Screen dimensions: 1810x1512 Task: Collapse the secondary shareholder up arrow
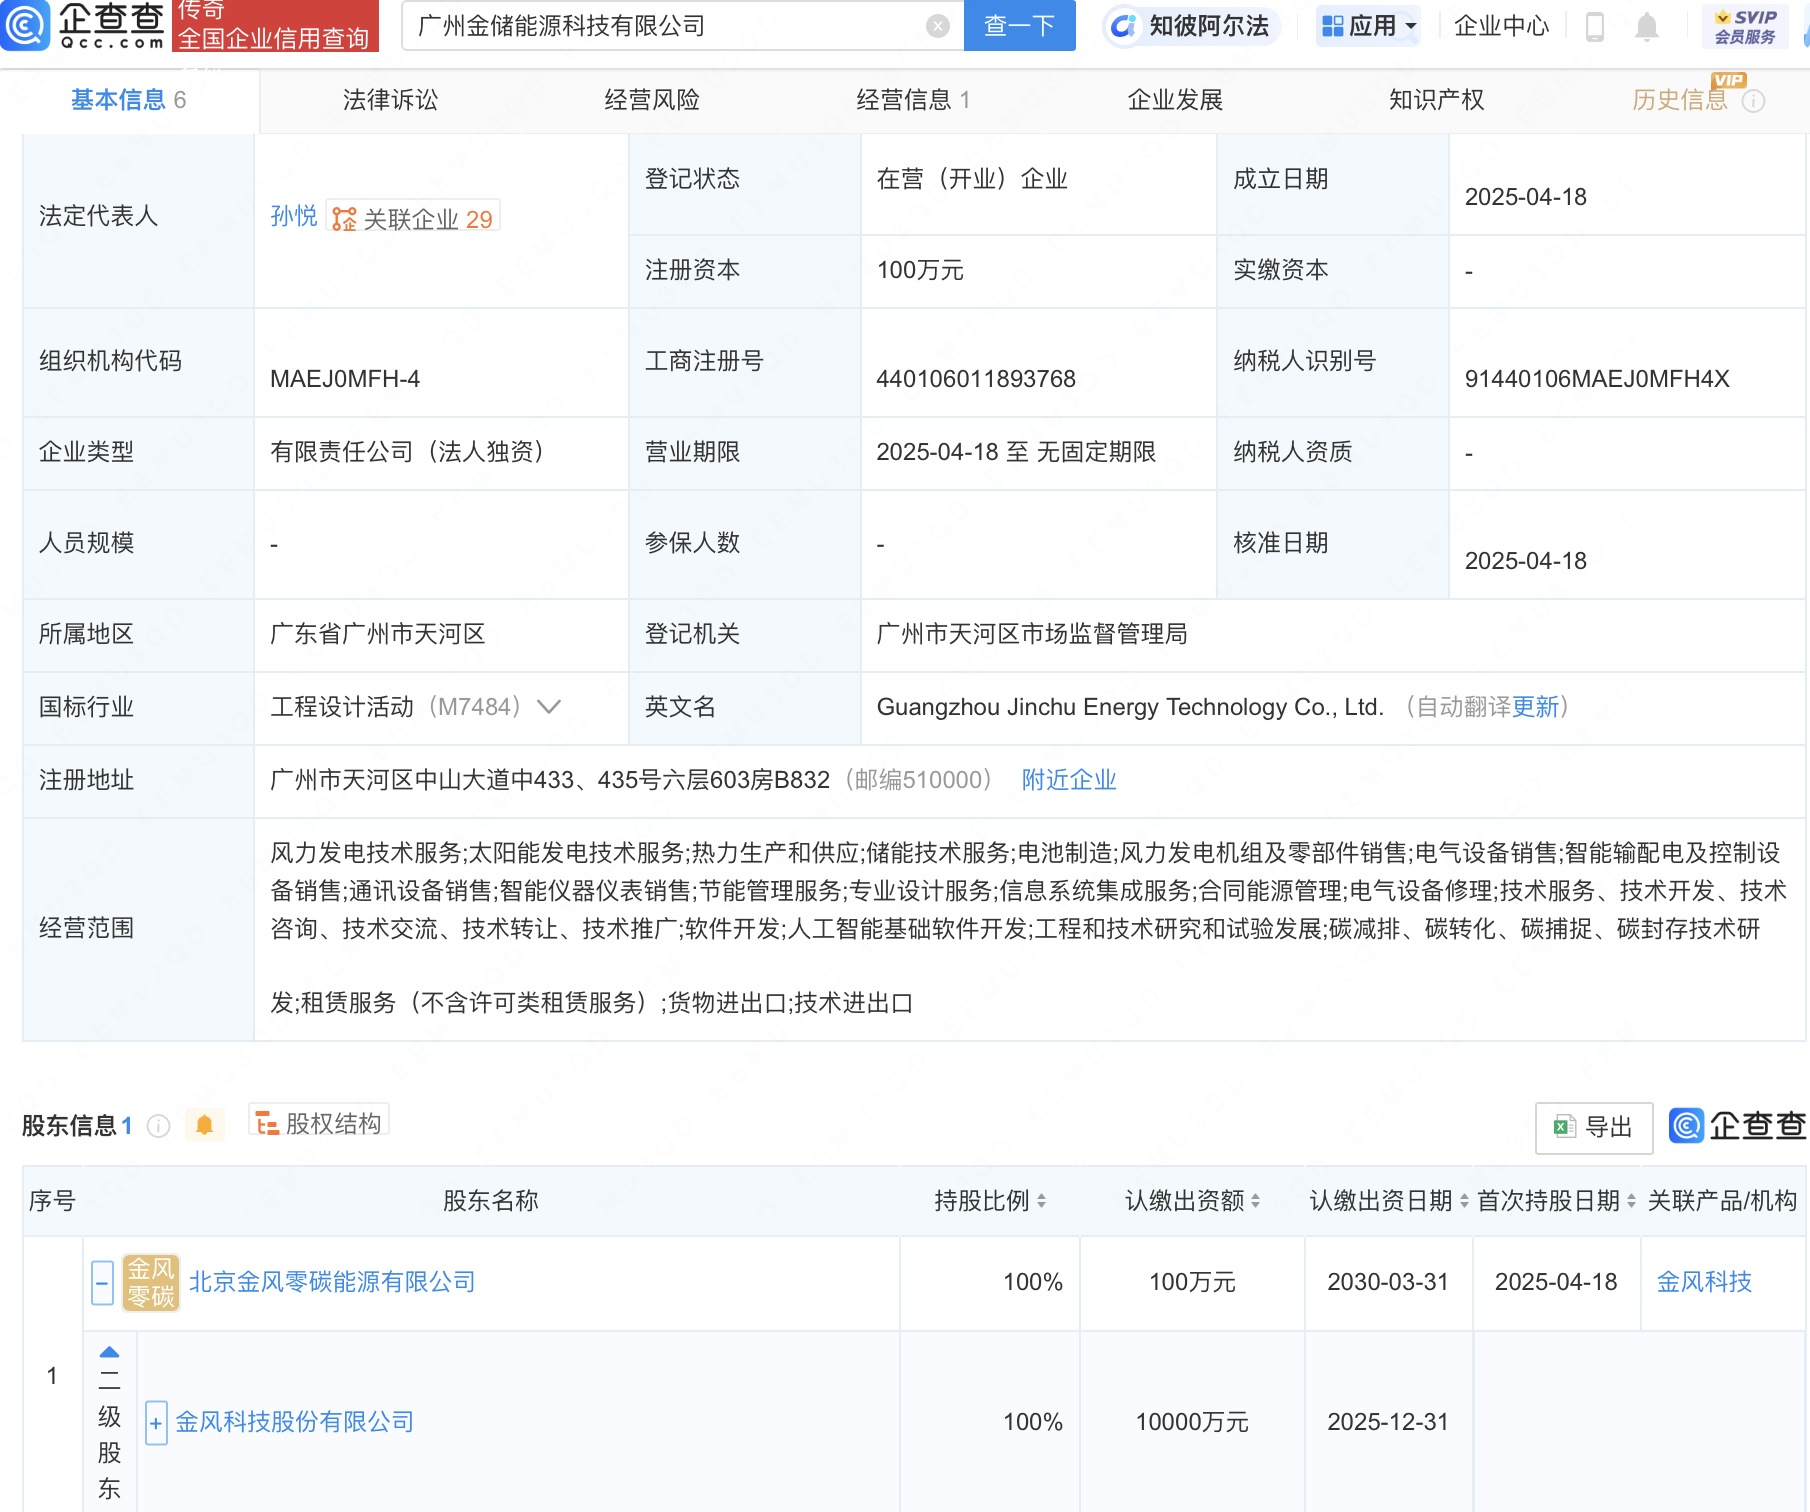[110, 1352]
